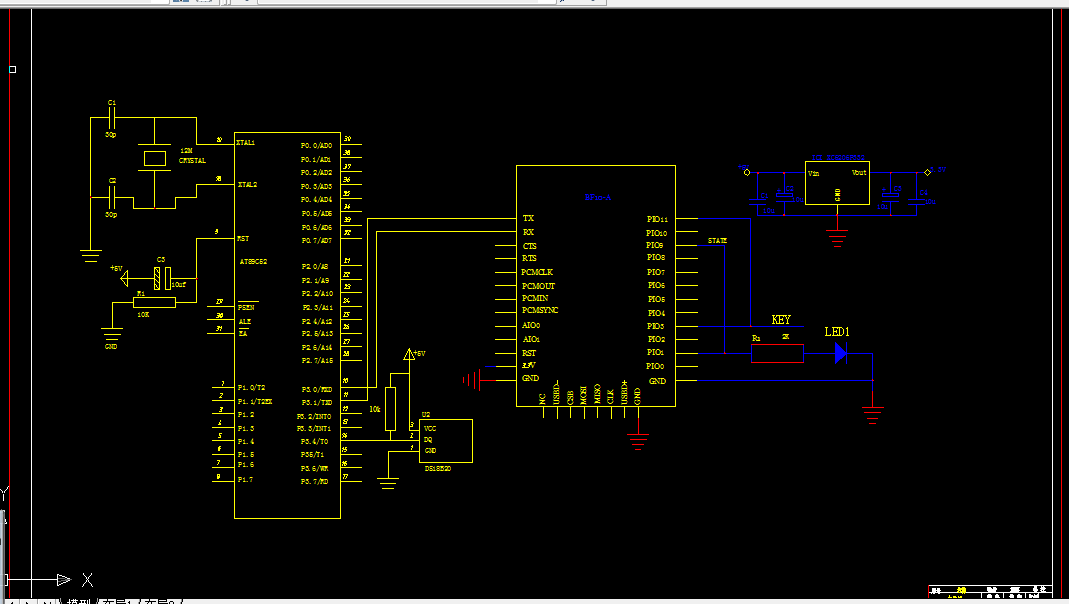Click the XTAL1 pin label
Image resolution: width=1069 pixels, height=604 pixels.
coord(245,143)
